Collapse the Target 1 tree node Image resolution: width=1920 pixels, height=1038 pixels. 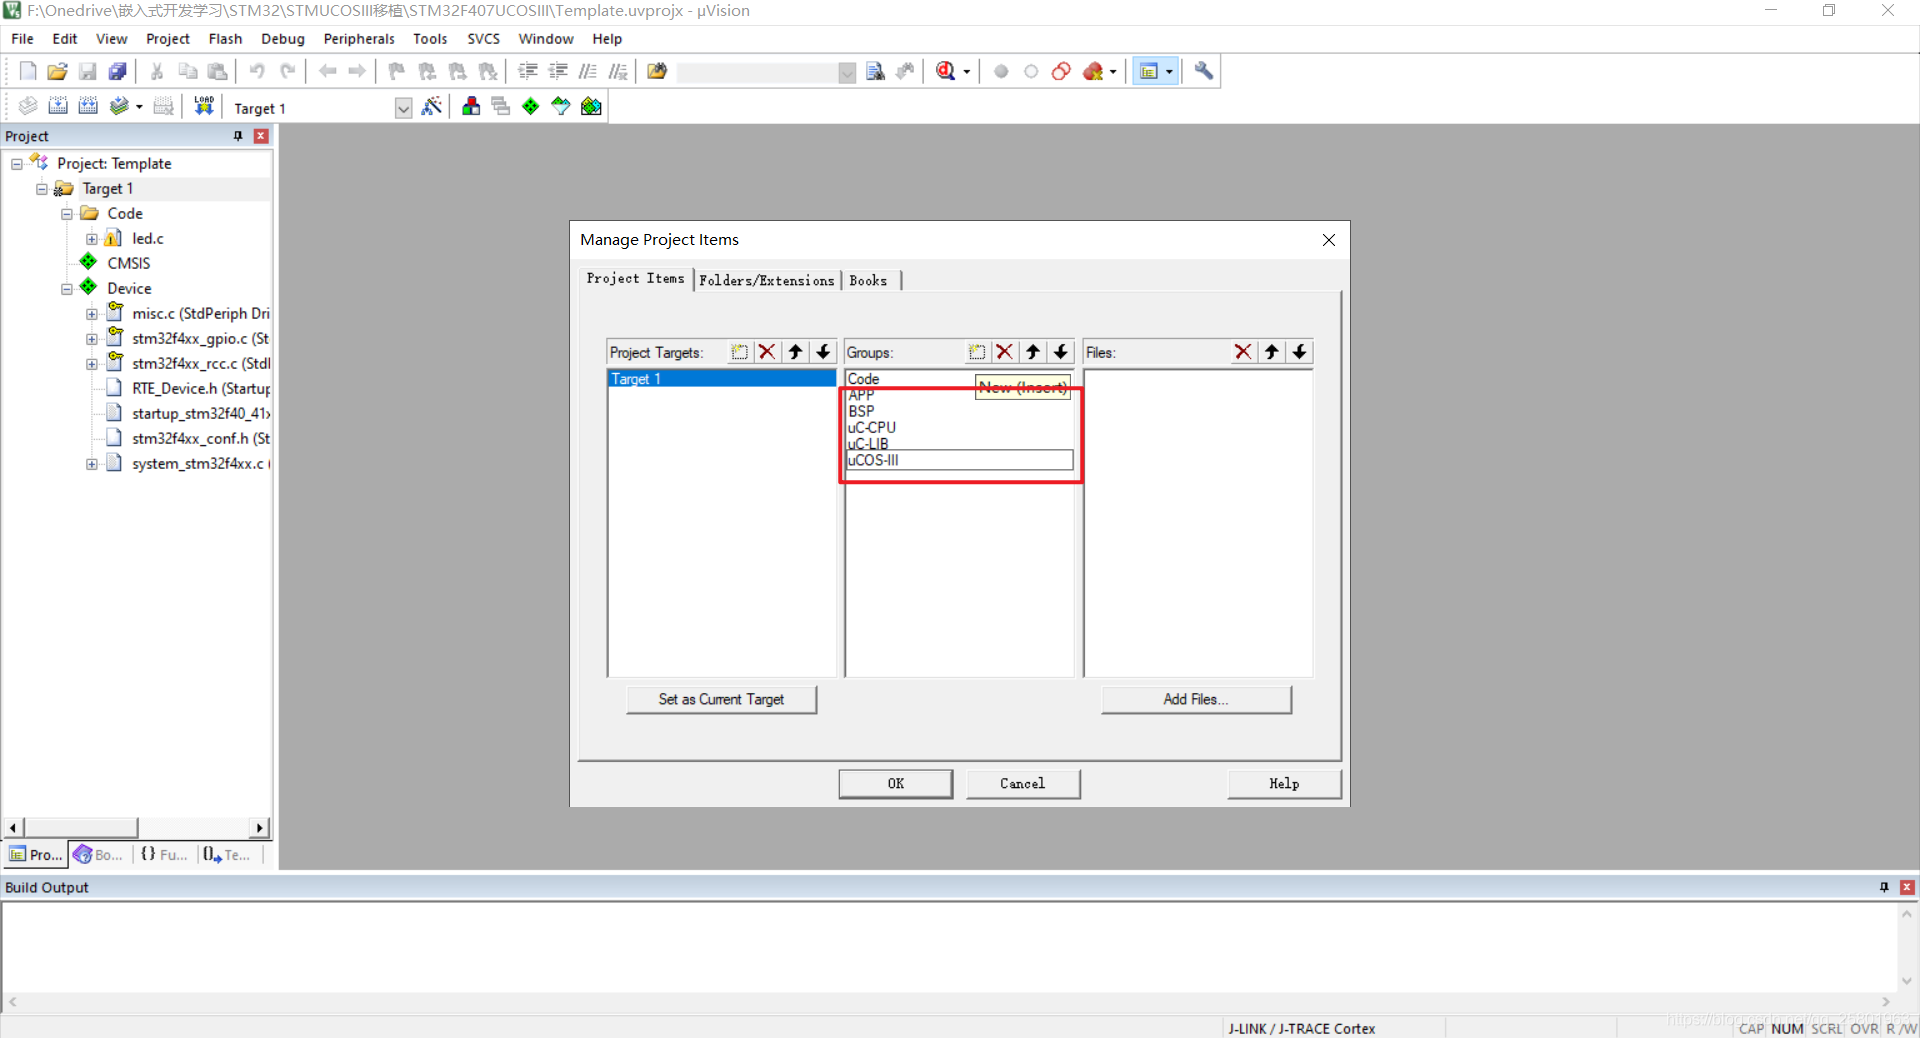42,189
